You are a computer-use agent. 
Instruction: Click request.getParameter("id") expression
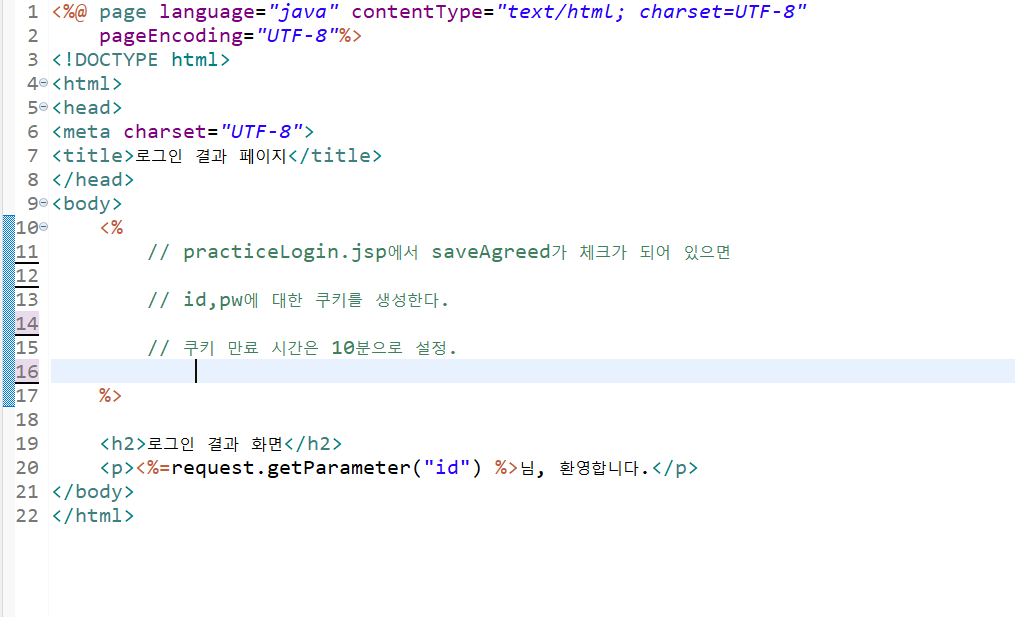326,467
